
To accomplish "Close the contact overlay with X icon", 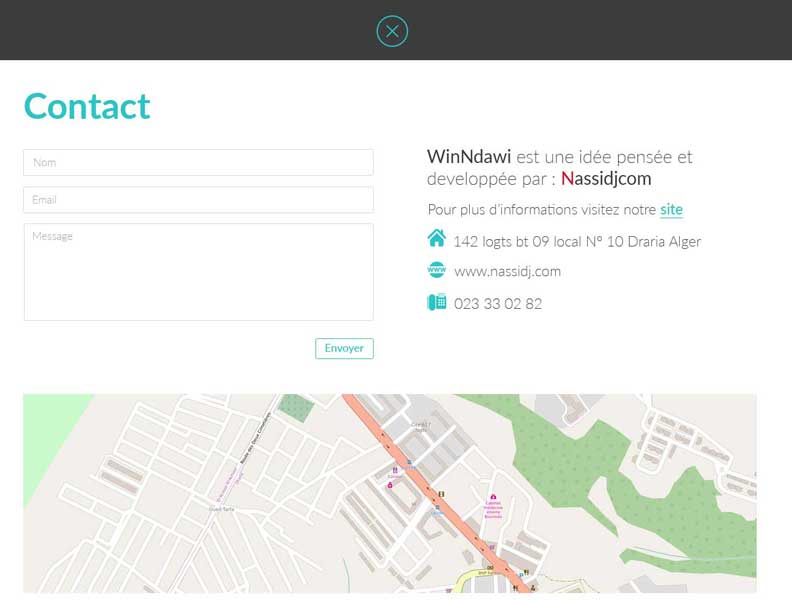I will click(x=392, y=31).
